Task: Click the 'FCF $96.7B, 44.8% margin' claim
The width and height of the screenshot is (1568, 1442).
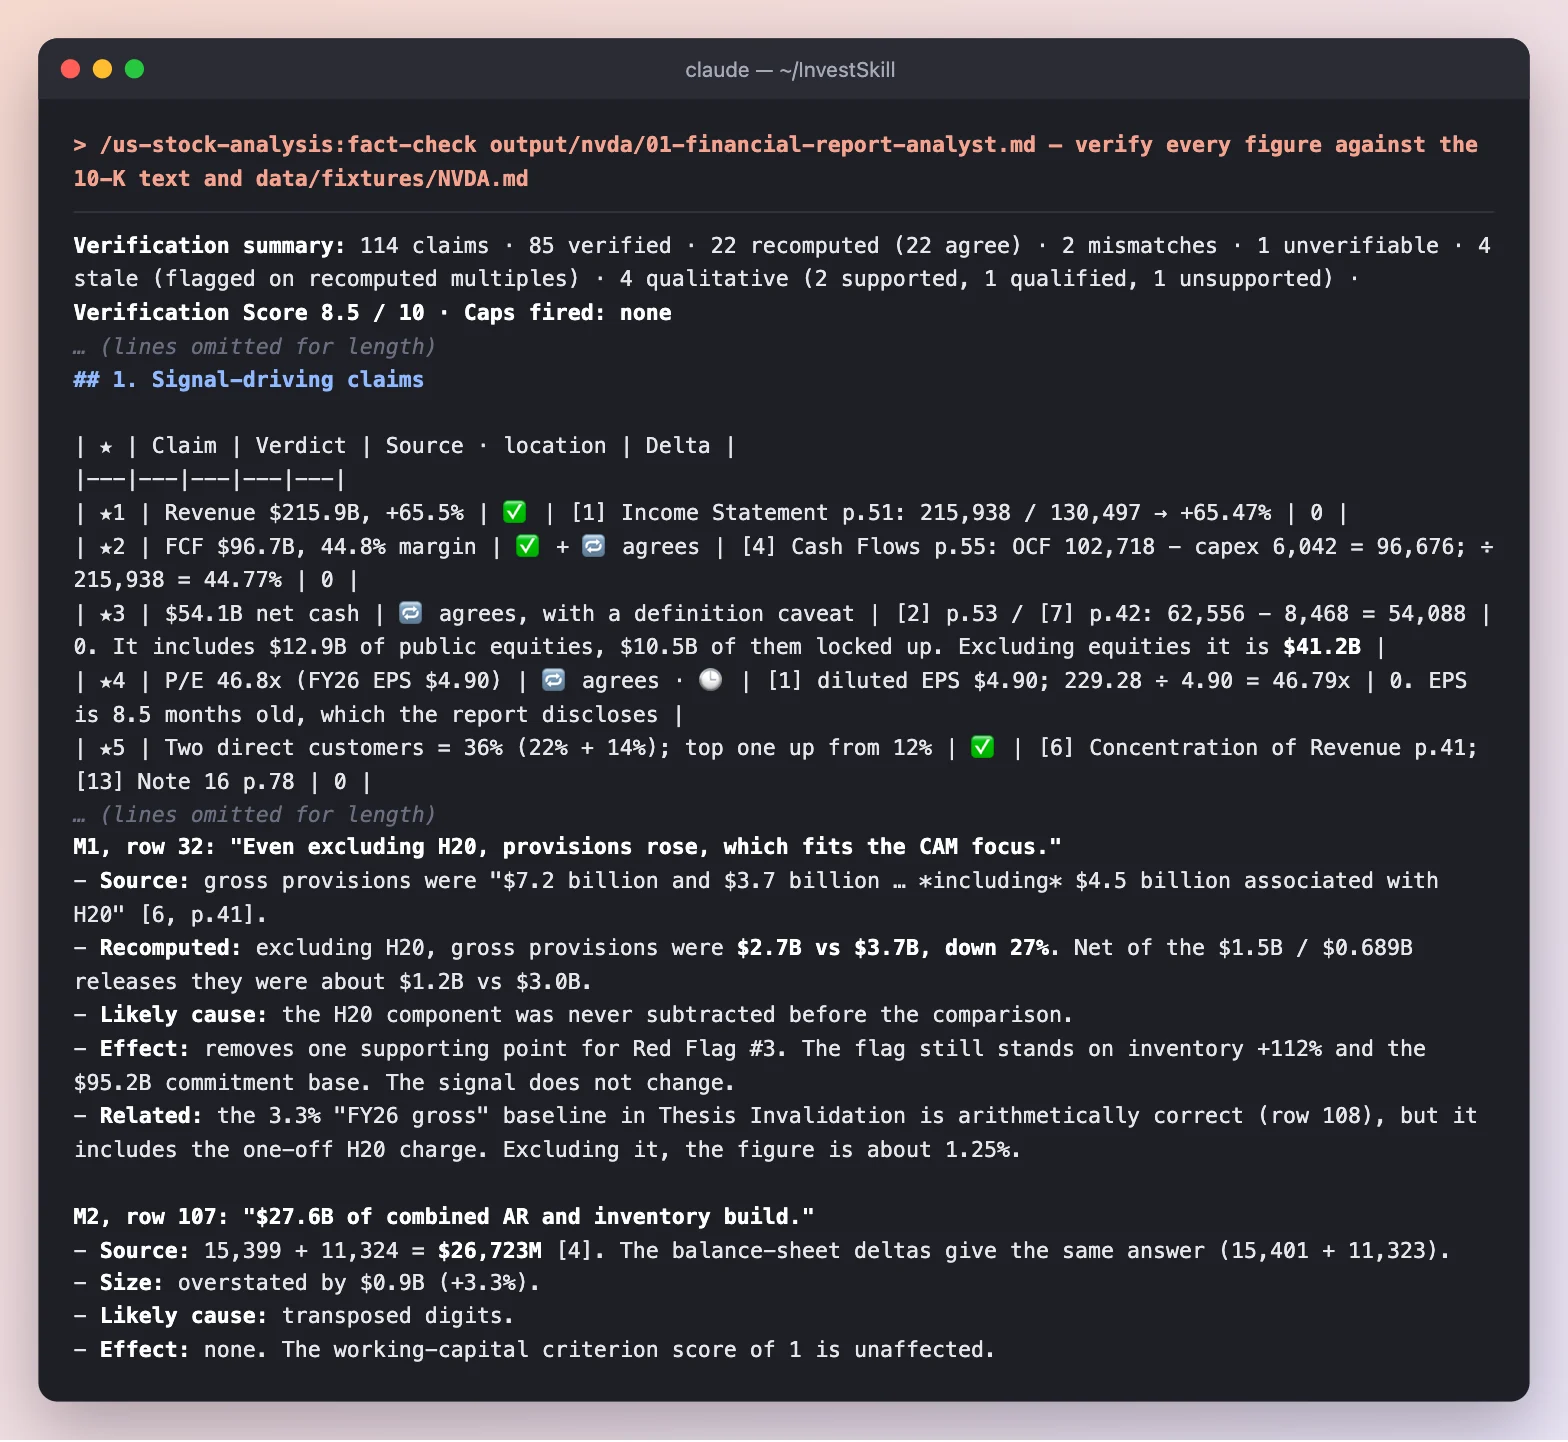Action: [x=320, y=547]
